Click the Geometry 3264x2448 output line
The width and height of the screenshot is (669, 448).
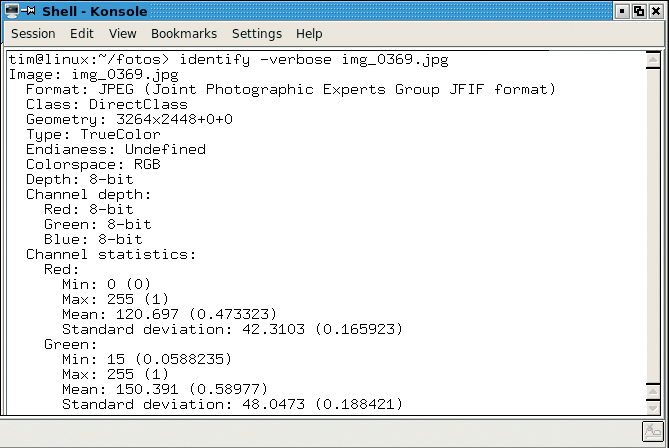(129, 119)
